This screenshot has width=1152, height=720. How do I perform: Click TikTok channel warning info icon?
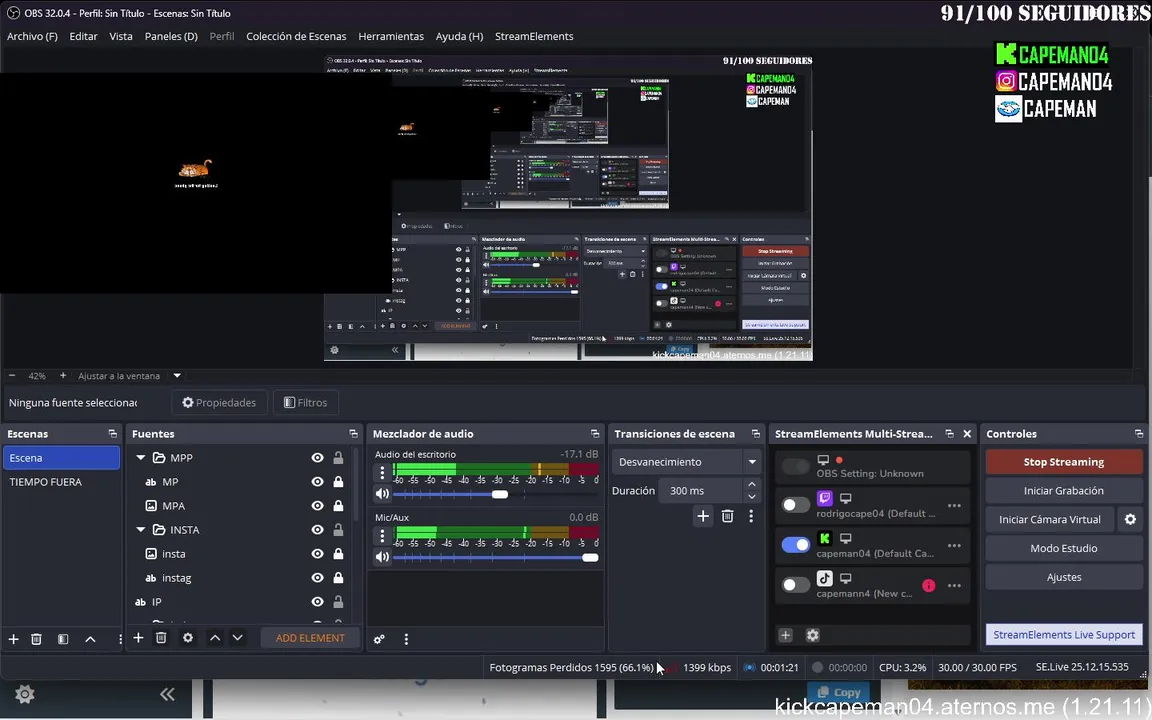click(929, 586)
